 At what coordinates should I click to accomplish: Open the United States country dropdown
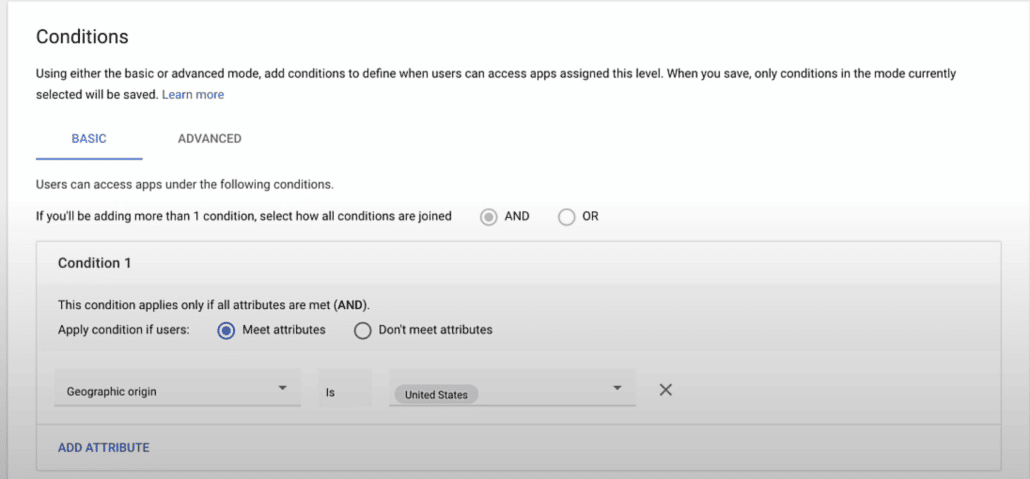pos(512,388)
